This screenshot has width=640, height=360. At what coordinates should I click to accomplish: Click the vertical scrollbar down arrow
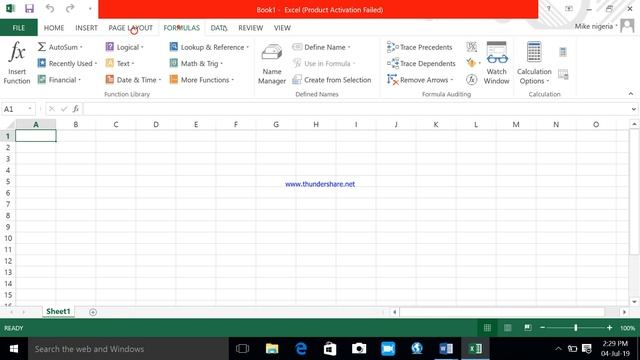click(x=634, y=302)
